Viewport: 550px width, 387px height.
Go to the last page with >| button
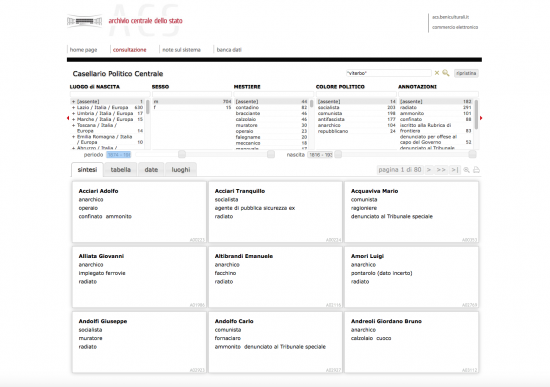[x=455, y=170]
